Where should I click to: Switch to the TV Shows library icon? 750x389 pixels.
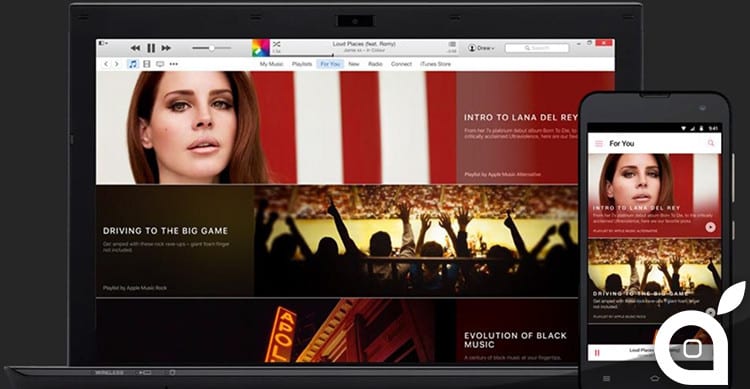pyautogui.click(x=160, y=64)
